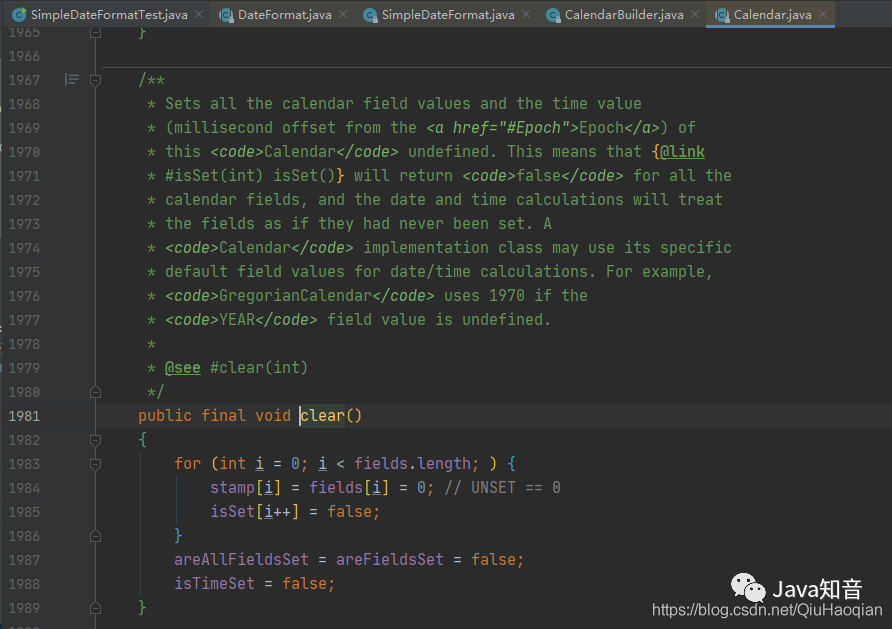Click line number 1981 in gutter
This screenshot has height=629, width=892.
[24, 416]
